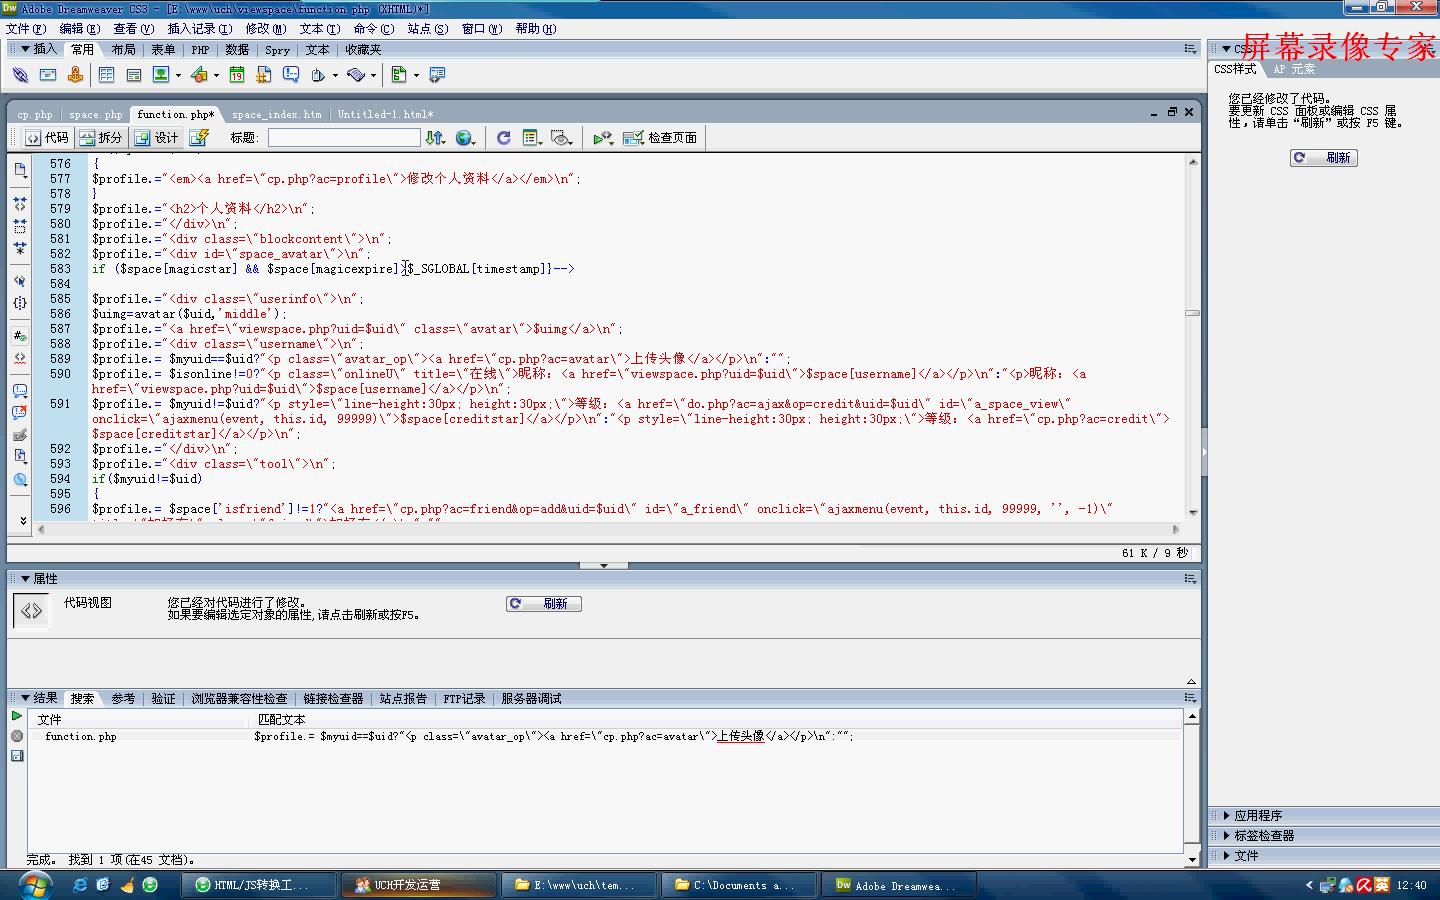Insert a date with the calendar icon
The width and height of the screenshot is (1440, 900).
(237, 75)
